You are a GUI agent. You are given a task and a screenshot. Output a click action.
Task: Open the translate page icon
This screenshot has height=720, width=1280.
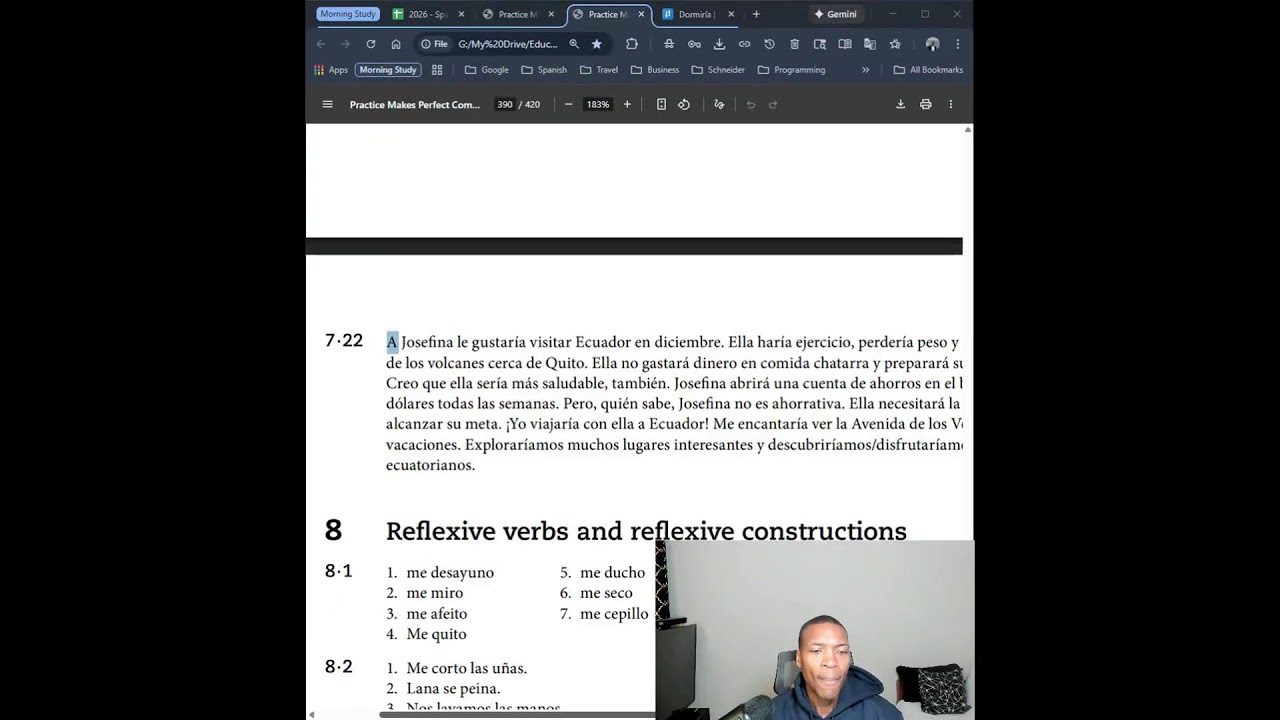pyautogui.click(x=870, y=44)
